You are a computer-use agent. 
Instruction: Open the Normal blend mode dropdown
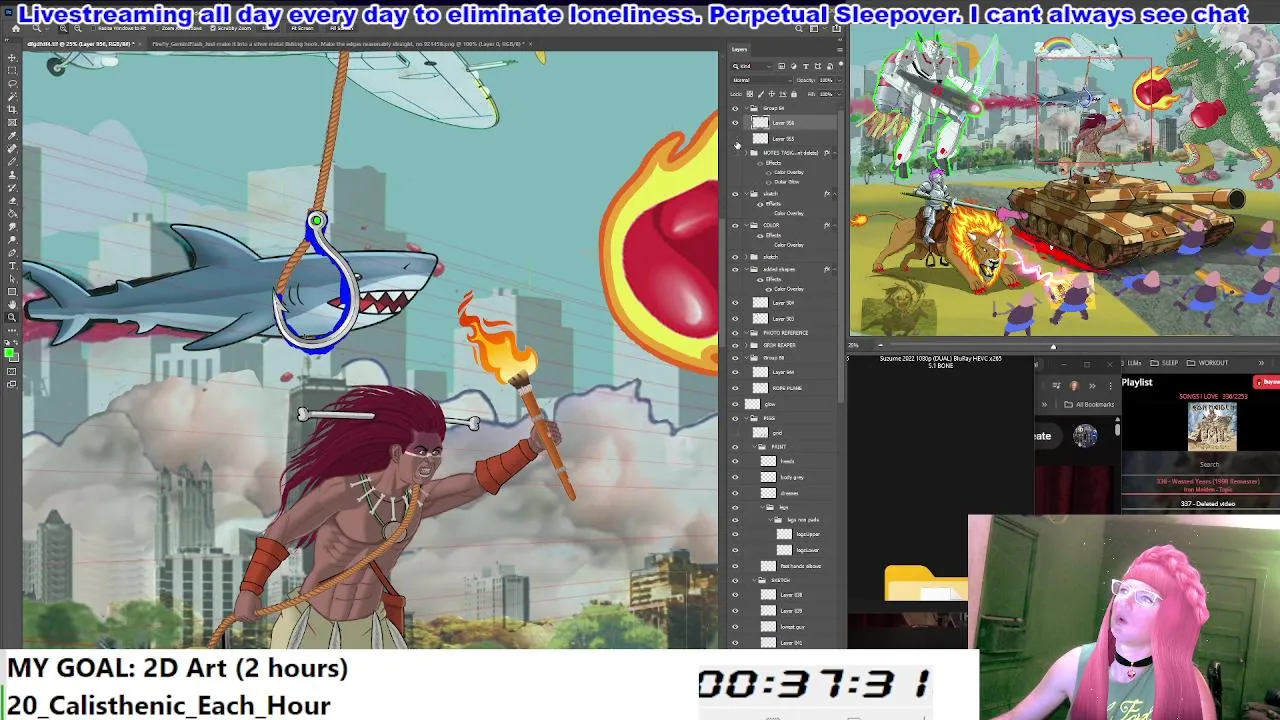[x=761, y=80]
